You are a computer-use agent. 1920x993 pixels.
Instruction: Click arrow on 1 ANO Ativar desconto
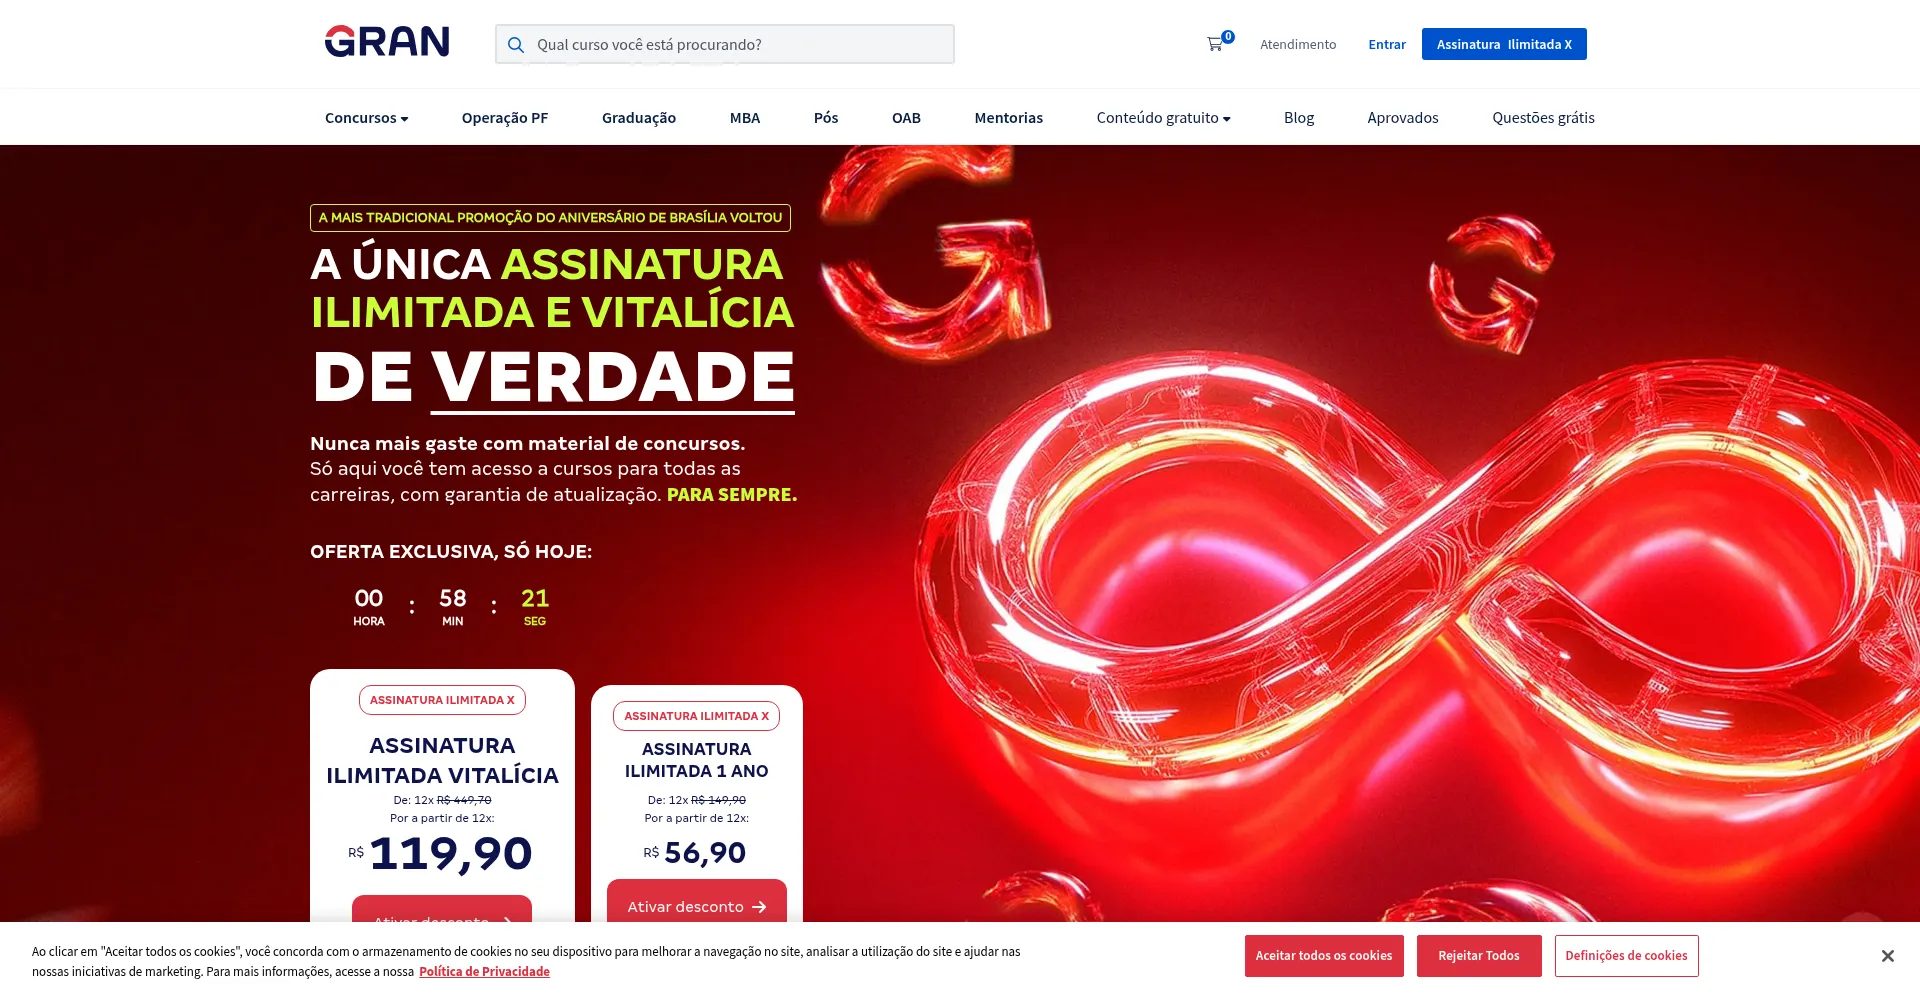tap(760, 907)
